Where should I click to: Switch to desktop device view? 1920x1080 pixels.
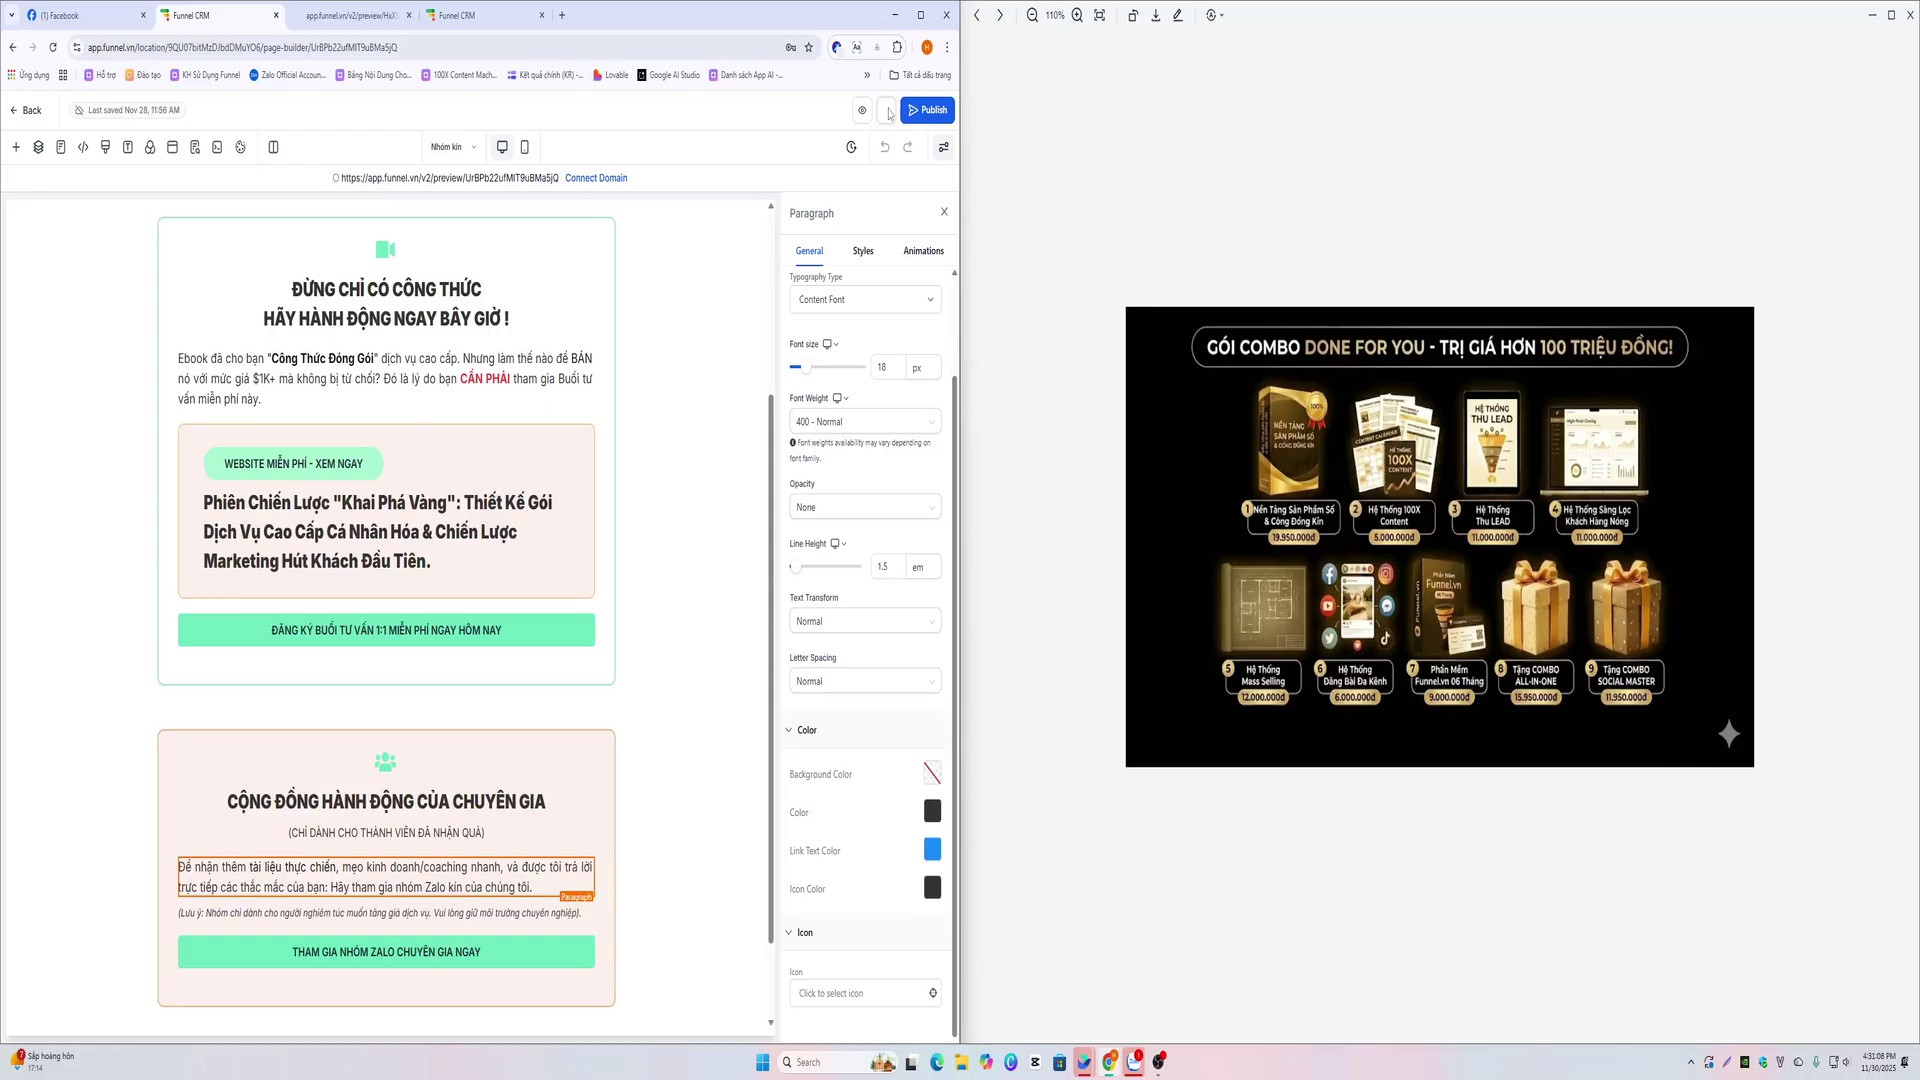(x=502, y=147)
